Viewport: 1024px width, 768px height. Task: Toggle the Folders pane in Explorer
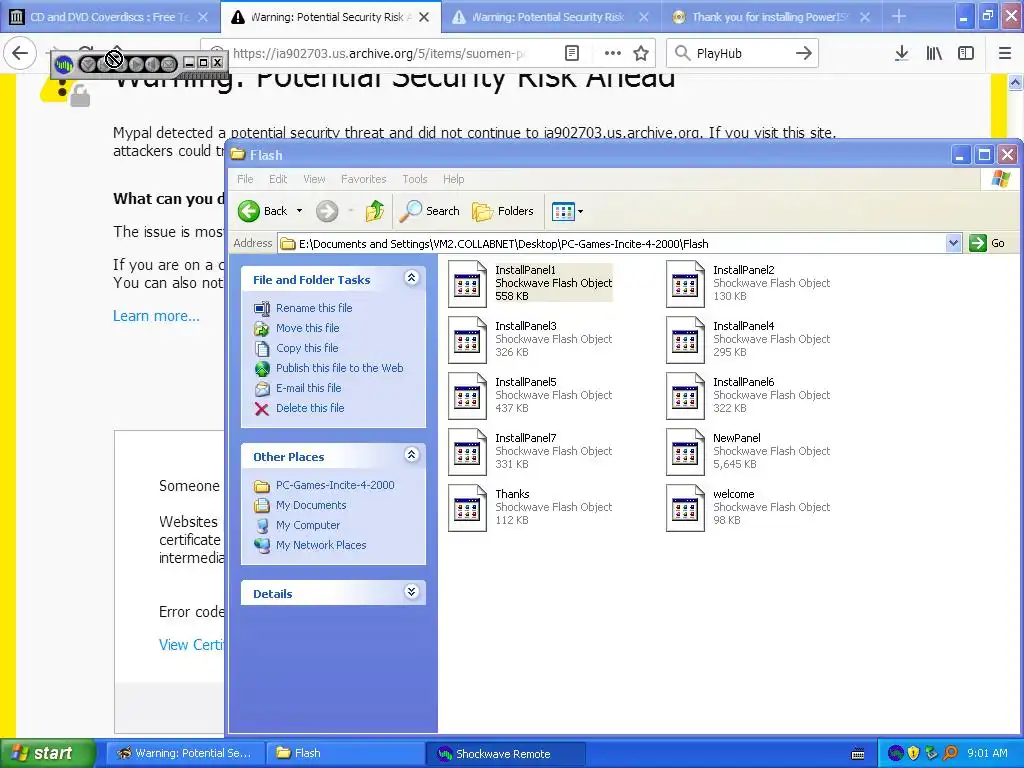pyautogui.click(x=503, y=211)
